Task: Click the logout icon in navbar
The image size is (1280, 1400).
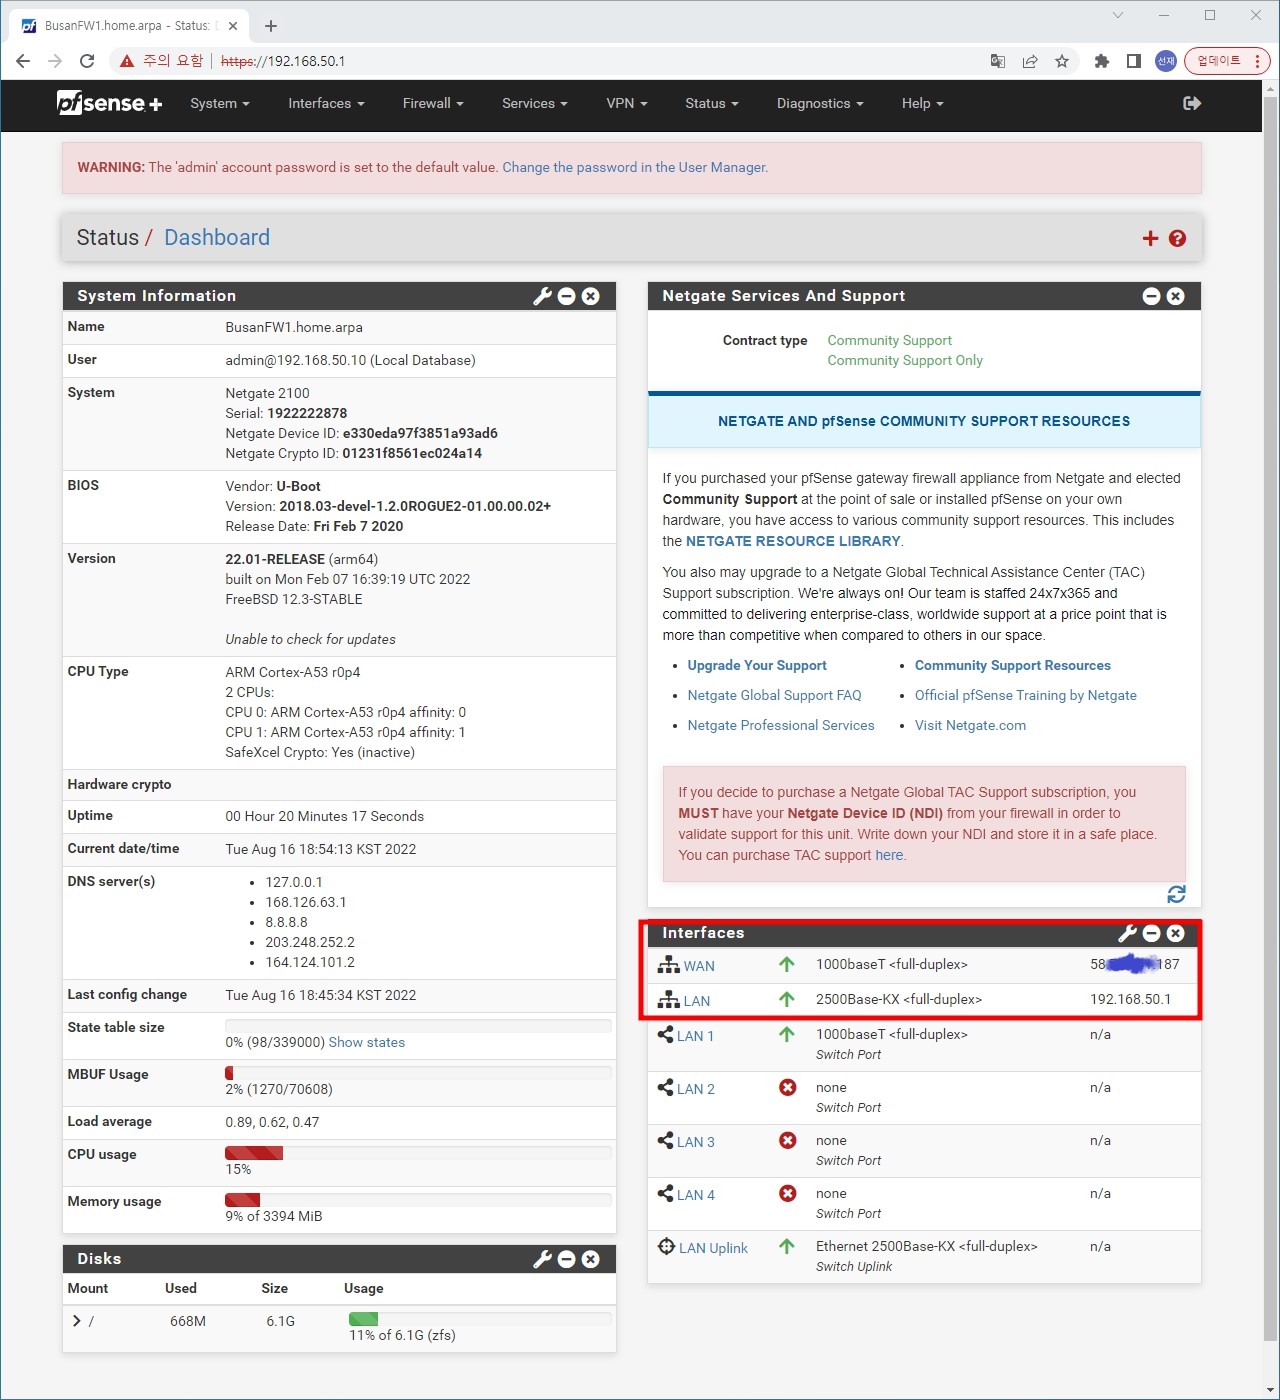Action: tap(1191, 103)
